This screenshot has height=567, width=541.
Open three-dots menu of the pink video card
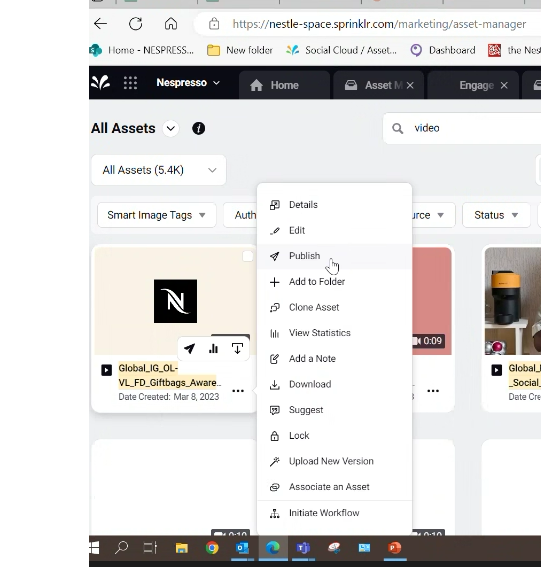[x=433, y=391]
